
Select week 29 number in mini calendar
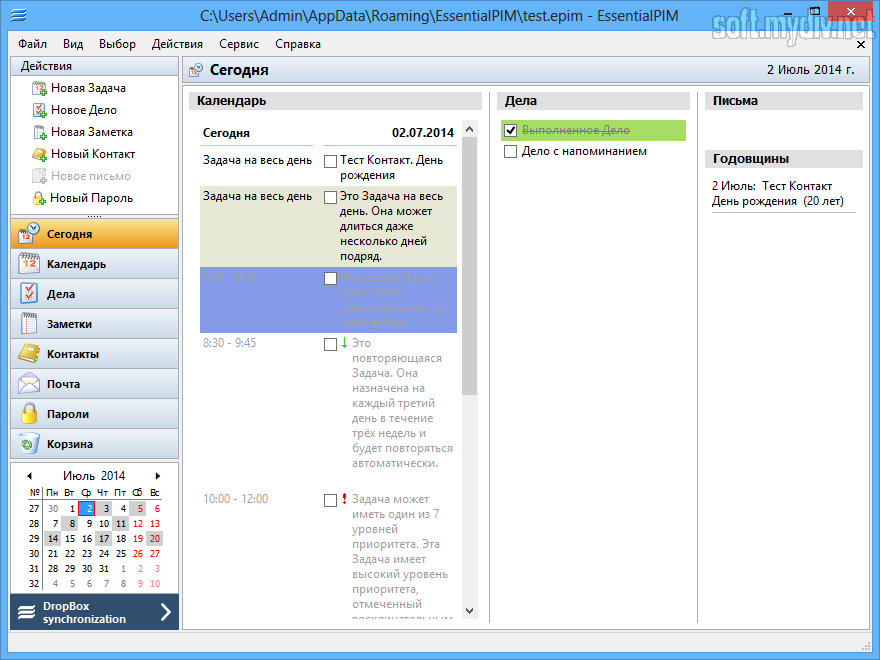pos(34,539)
